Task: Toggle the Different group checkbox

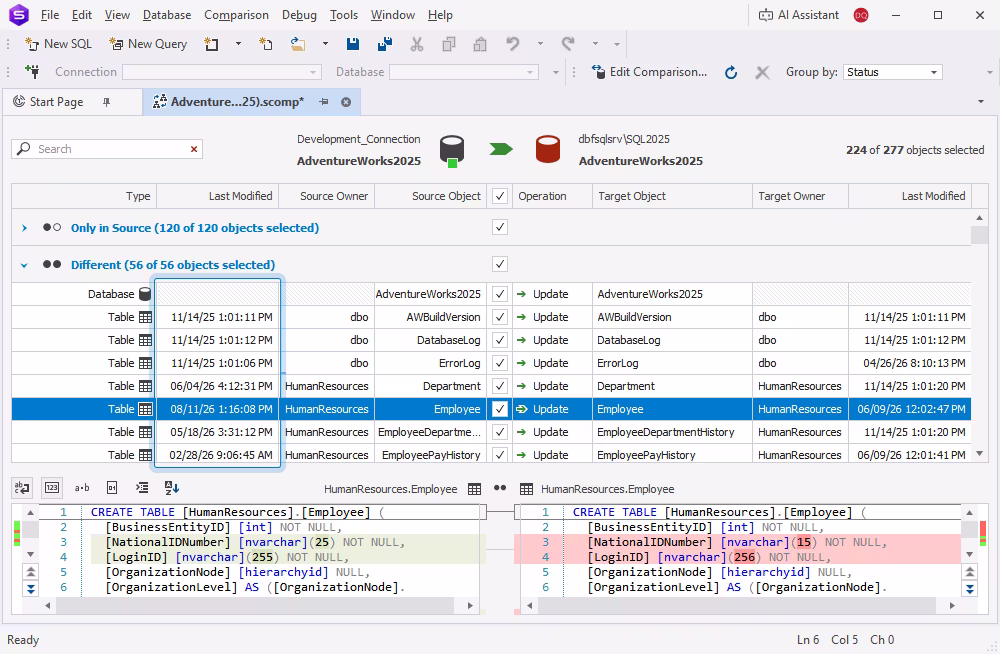Action: coord(500,264)
